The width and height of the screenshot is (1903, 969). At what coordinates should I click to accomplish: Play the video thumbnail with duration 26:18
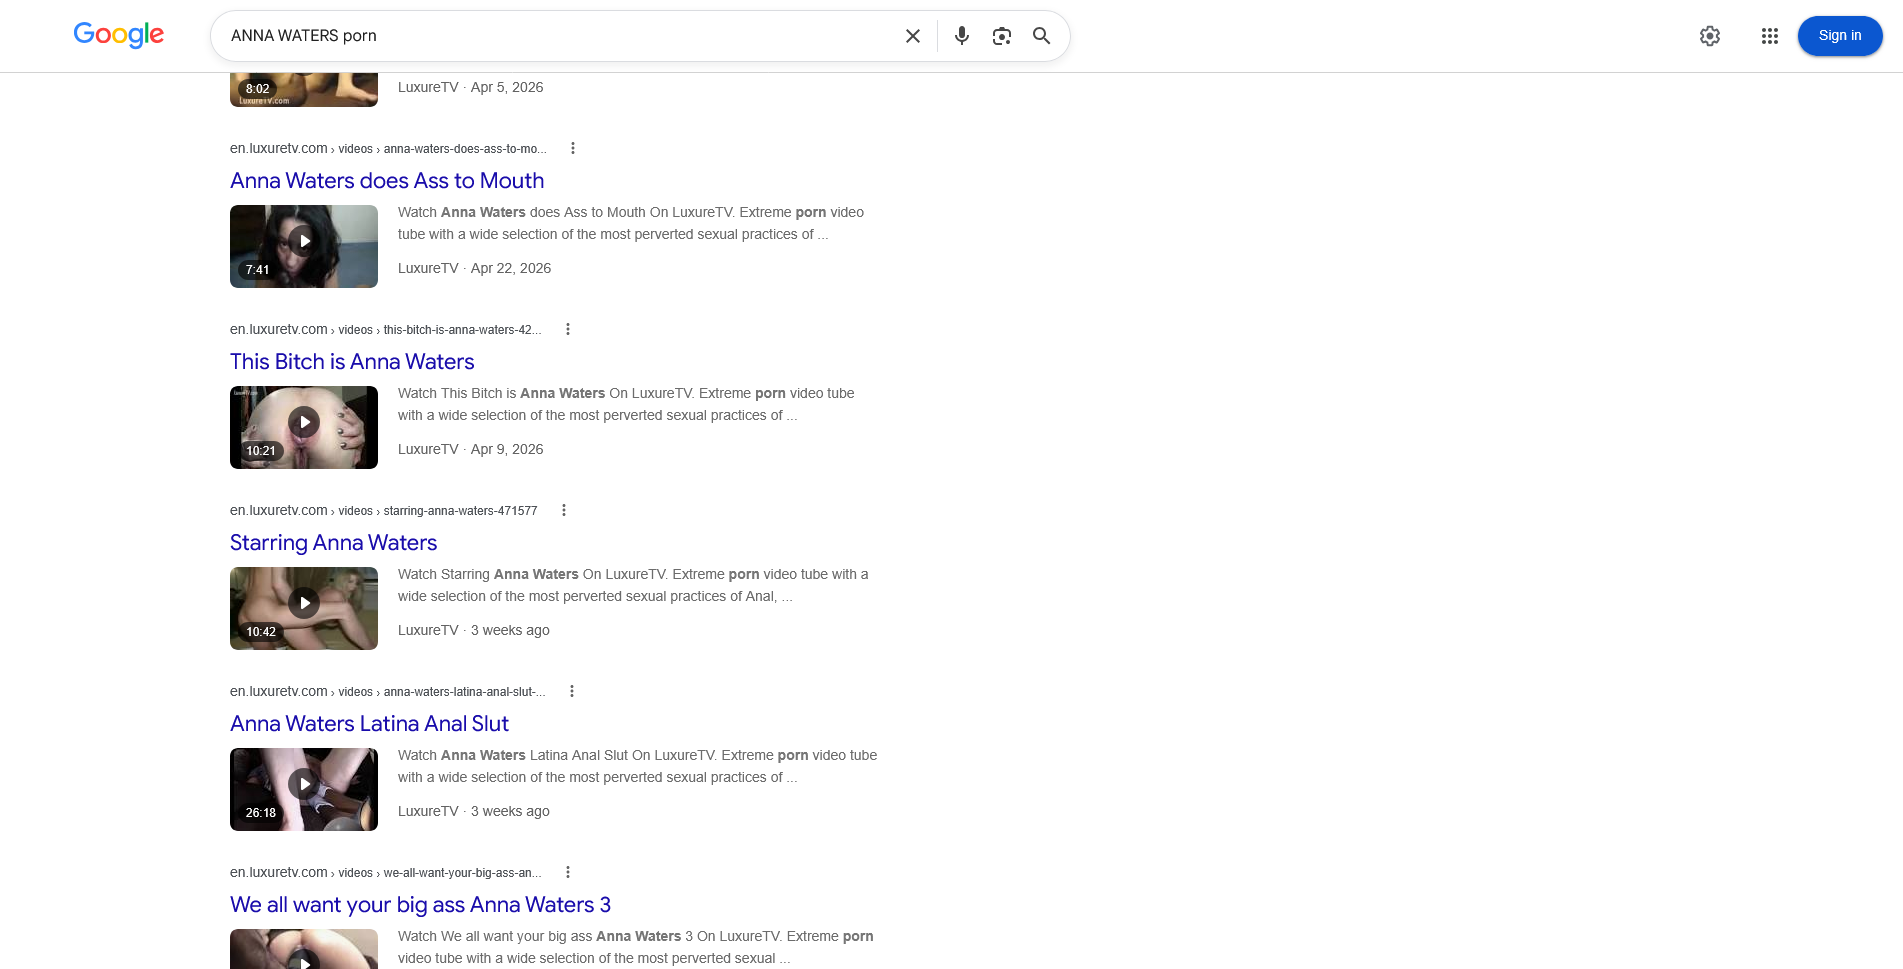pyautogui.click(x=304, y=789)
